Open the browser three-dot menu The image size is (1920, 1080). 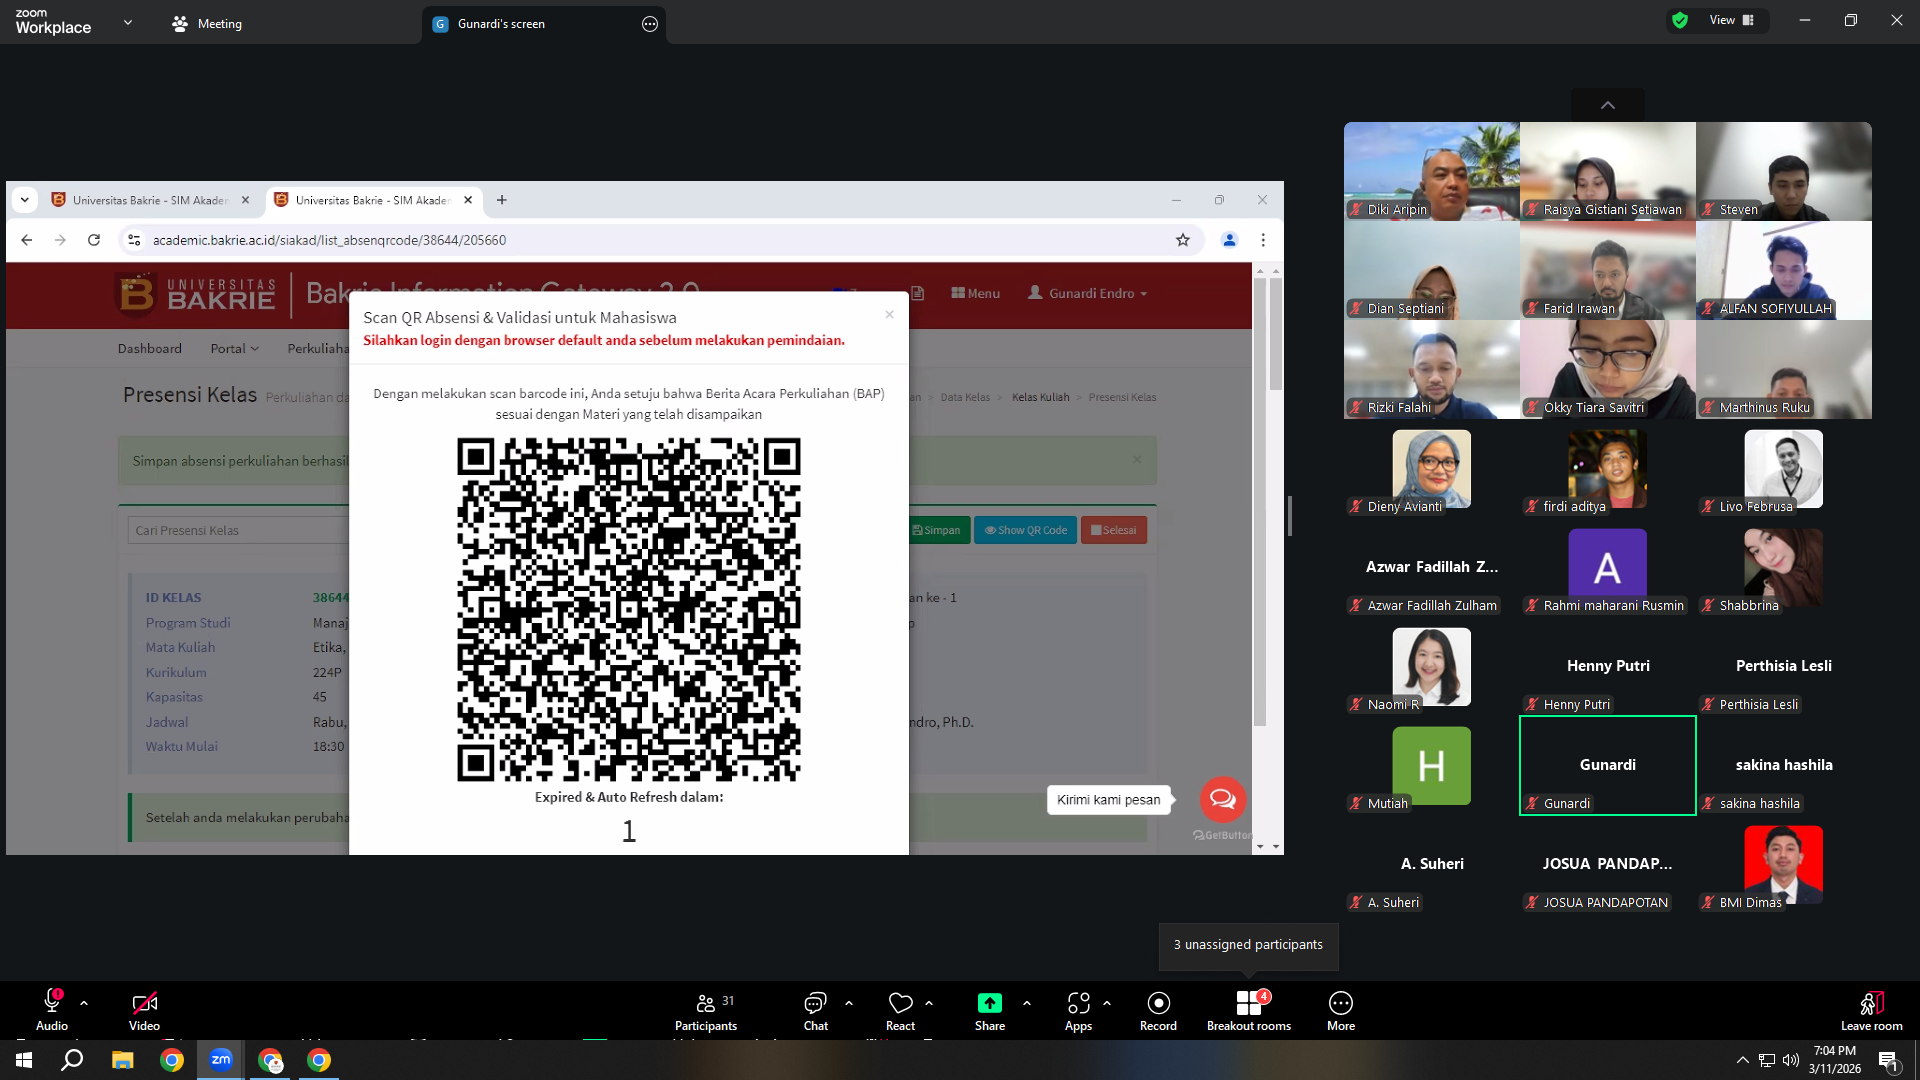pyautogui.click(x=1263, y=240)
